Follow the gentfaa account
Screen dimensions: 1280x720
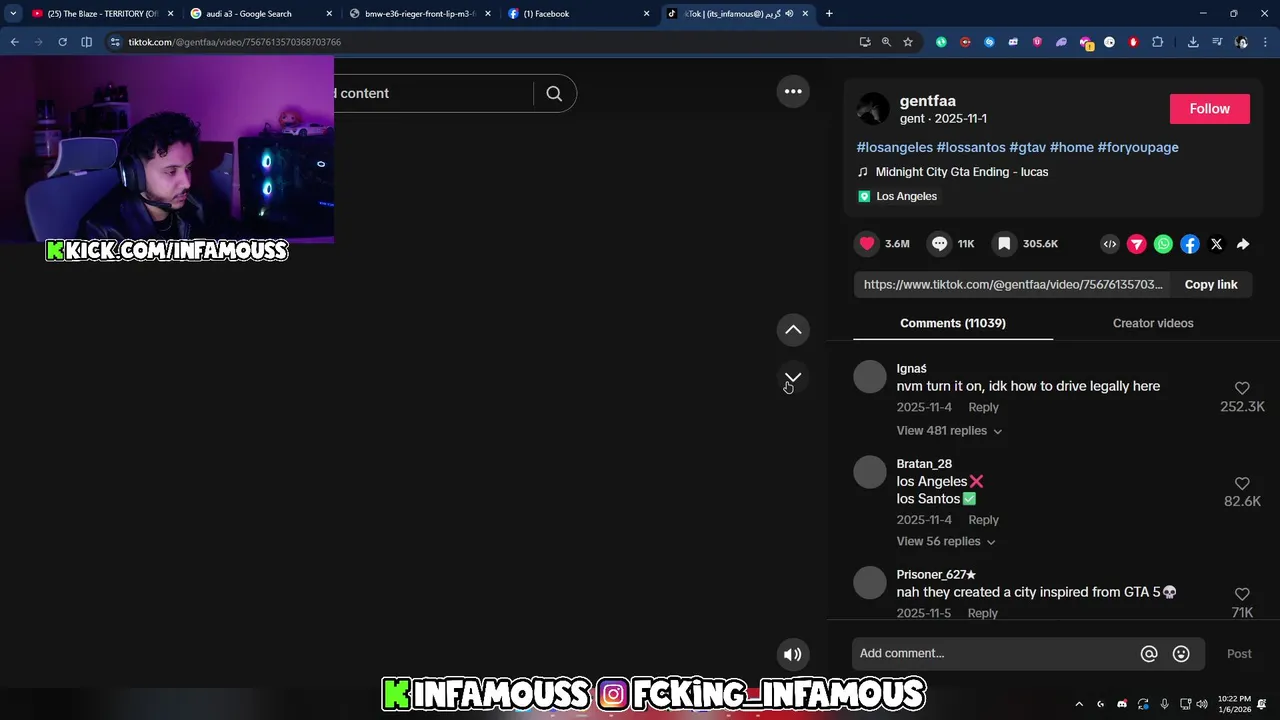[x=1210, y=109]
